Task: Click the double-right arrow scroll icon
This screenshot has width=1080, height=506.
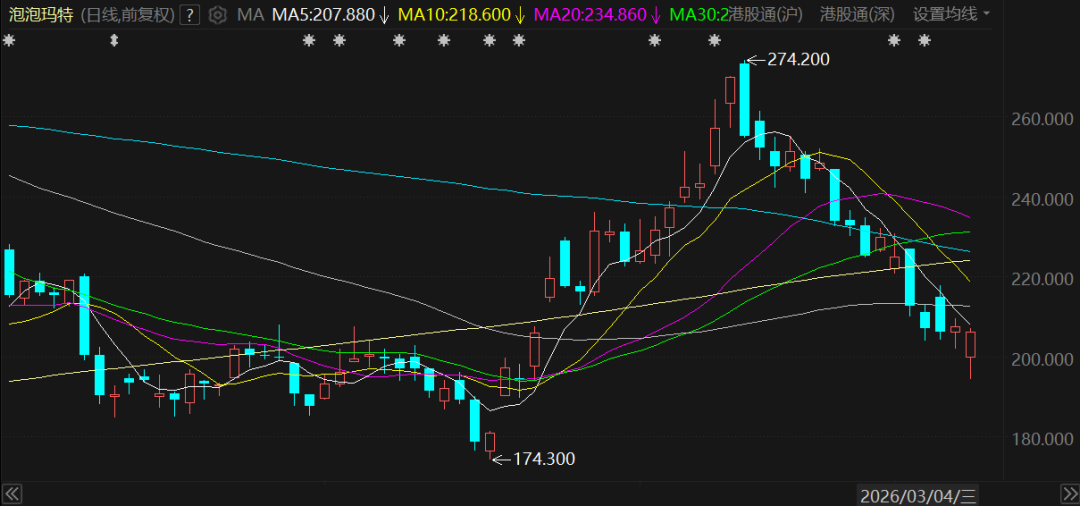Action: pos(1066,494)
